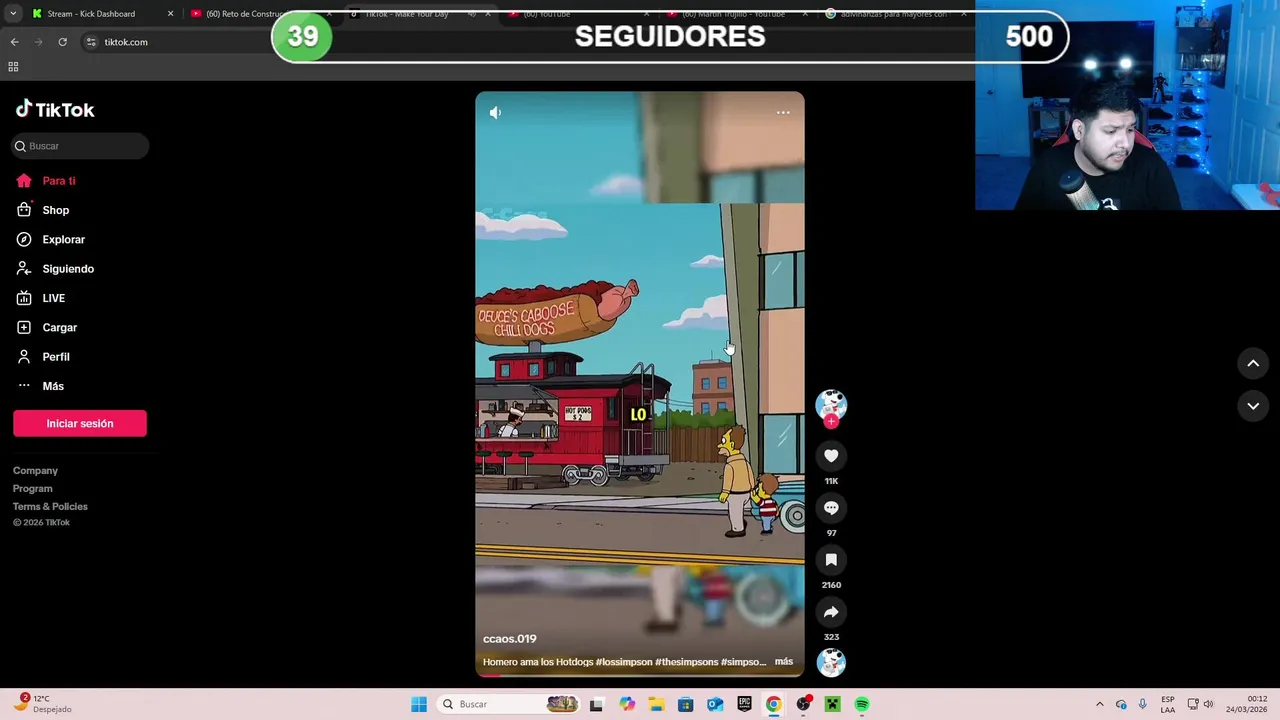1280x720 pixels.
Task: Open the LIVE section
Action: click(41, 298)
